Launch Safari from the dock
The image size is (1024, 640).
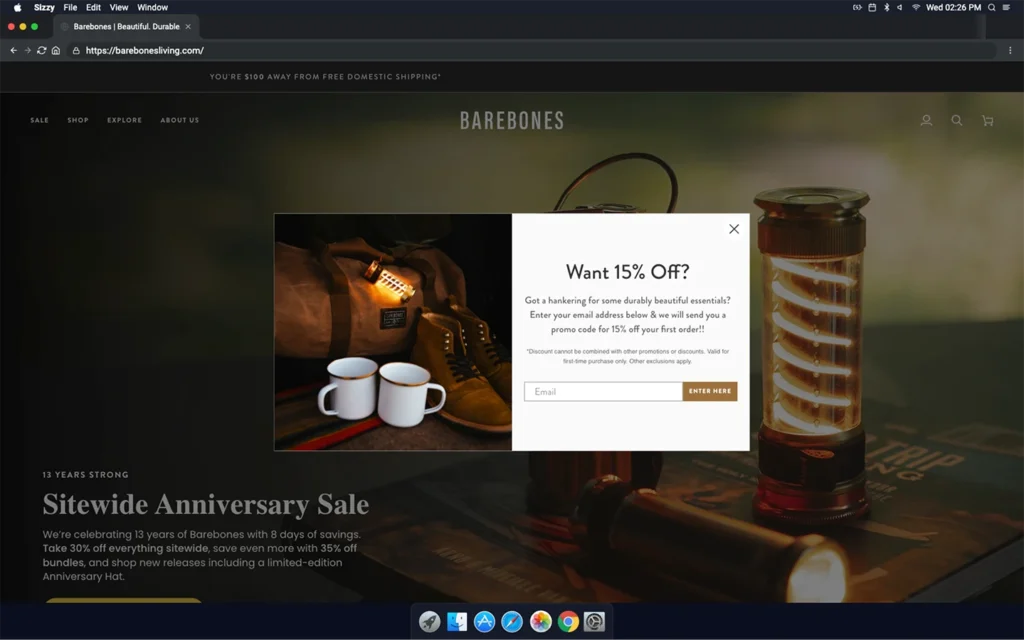tap(512, 622)
